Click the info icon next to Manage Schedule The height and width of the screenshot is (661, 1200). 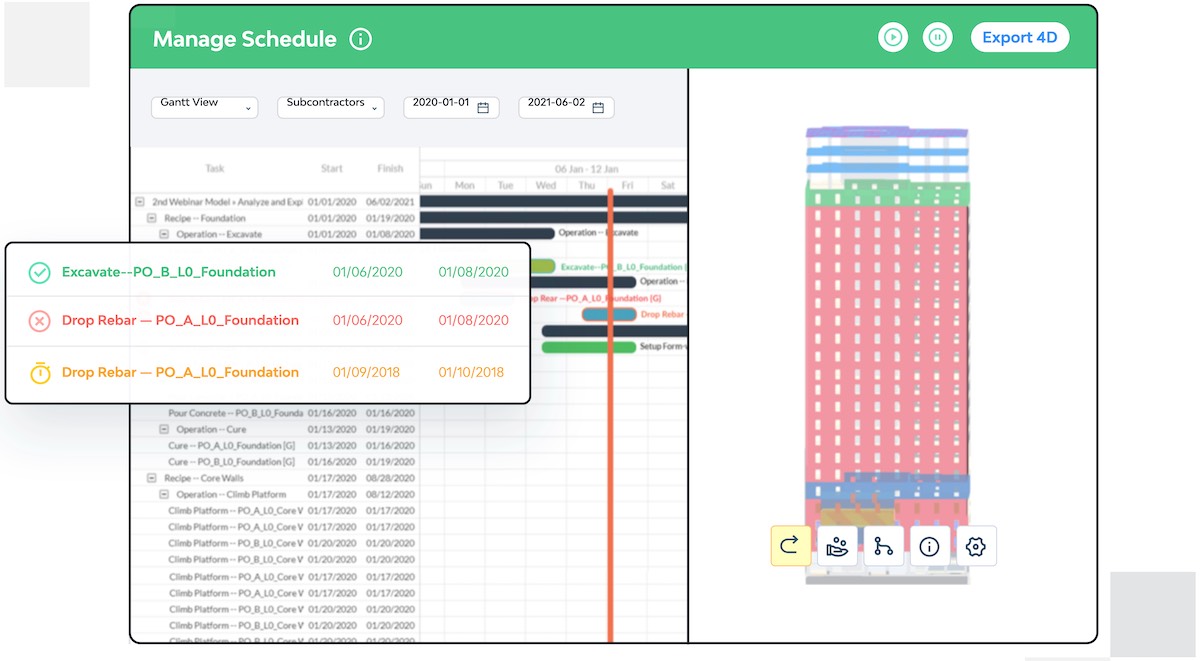pyautogui.click(x=358, y=39)
